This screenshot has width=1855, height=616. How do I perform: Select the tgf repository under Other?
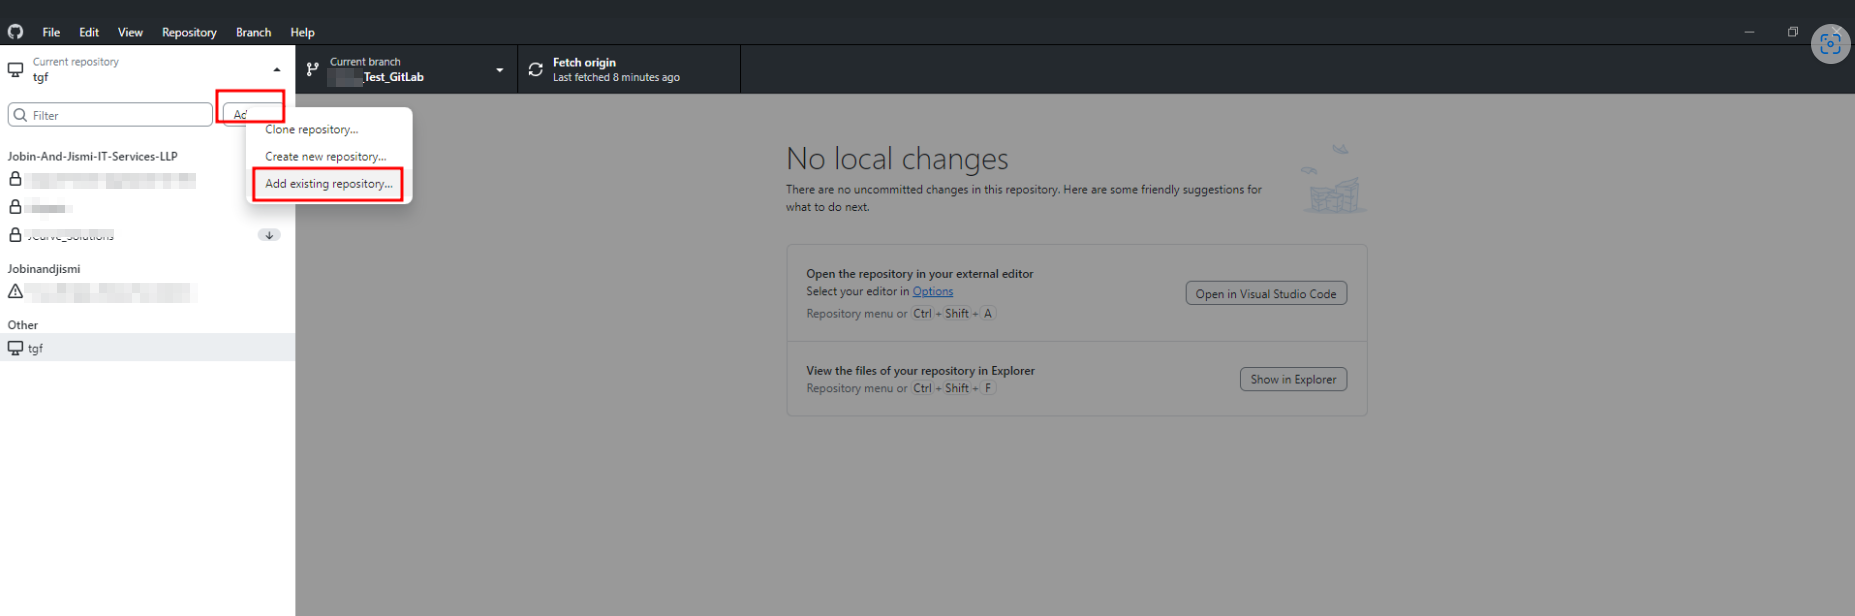coord(36,348)
